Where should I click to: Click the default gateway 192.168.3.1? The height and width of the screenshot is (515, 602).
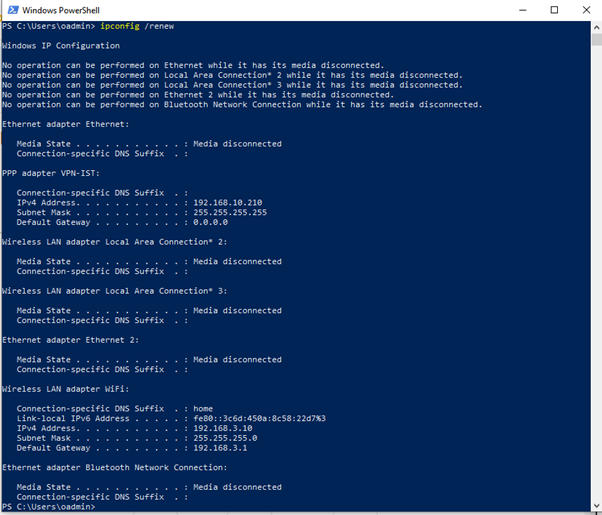click(220, 448)
